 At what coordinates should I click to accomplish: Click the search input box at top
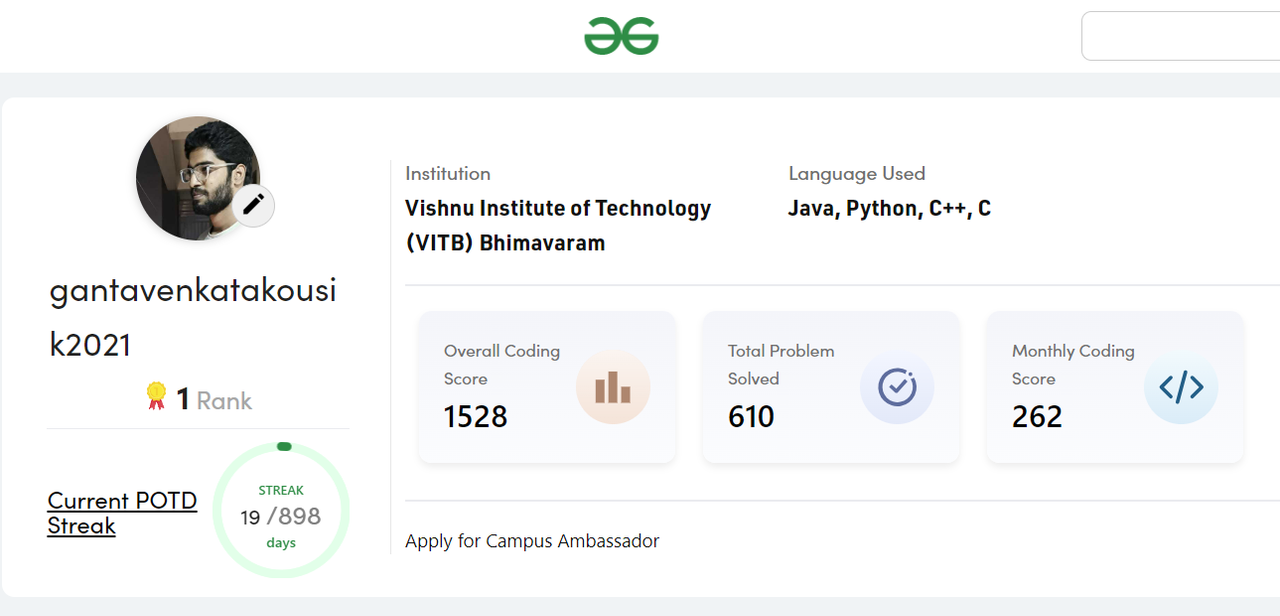point(1180,36)
